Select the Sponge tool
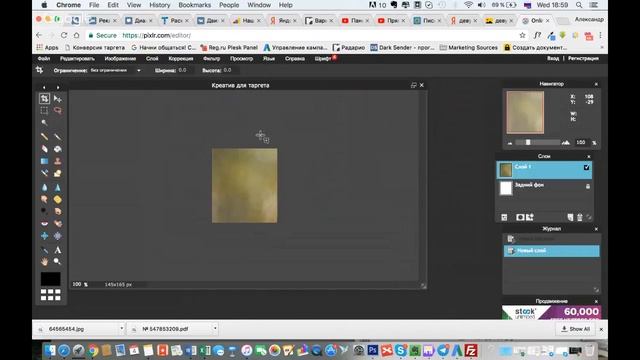640x360 pixels. [x=58, y=199]
